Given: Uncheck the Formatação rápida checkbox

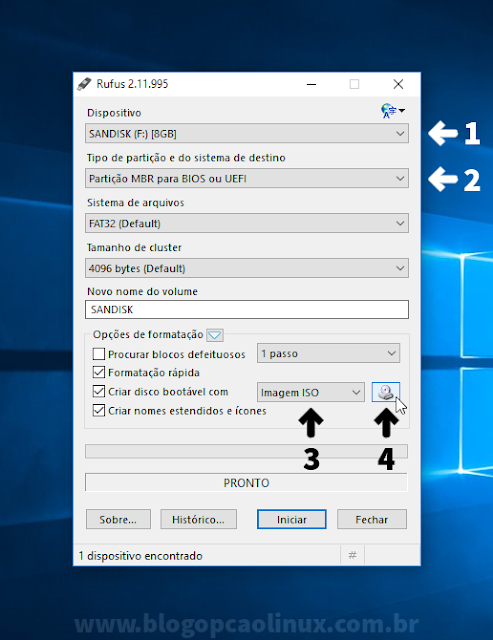Looking at the screenshot, I should click(99, 372).
